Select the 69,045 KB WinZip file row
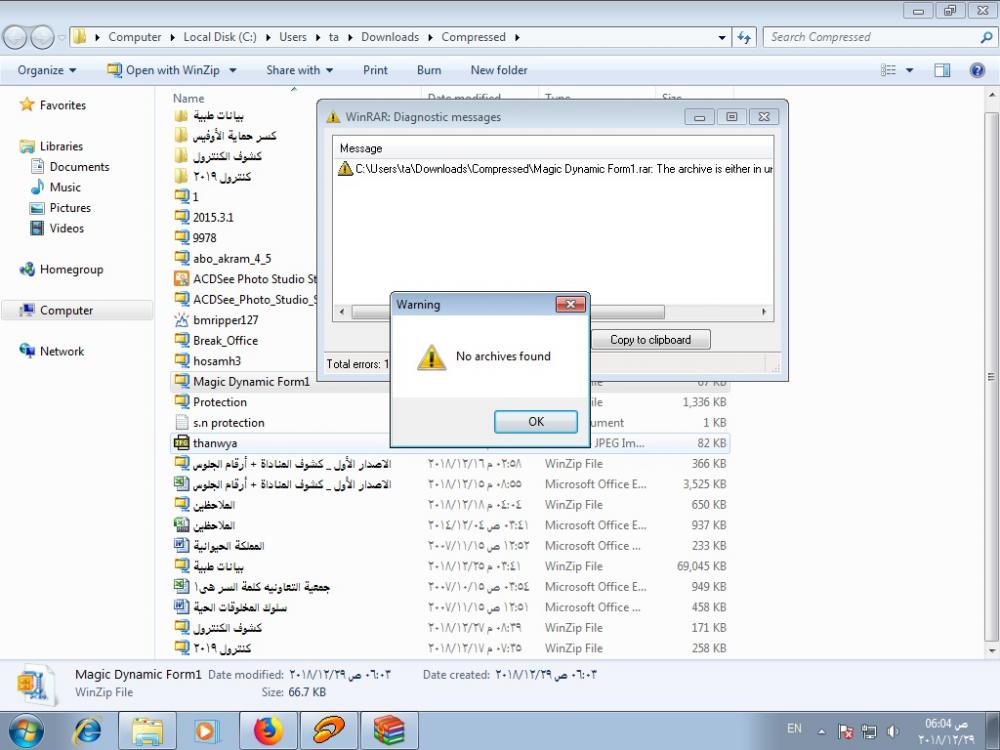Viewport: 1000px width, 750px height. 450,566
